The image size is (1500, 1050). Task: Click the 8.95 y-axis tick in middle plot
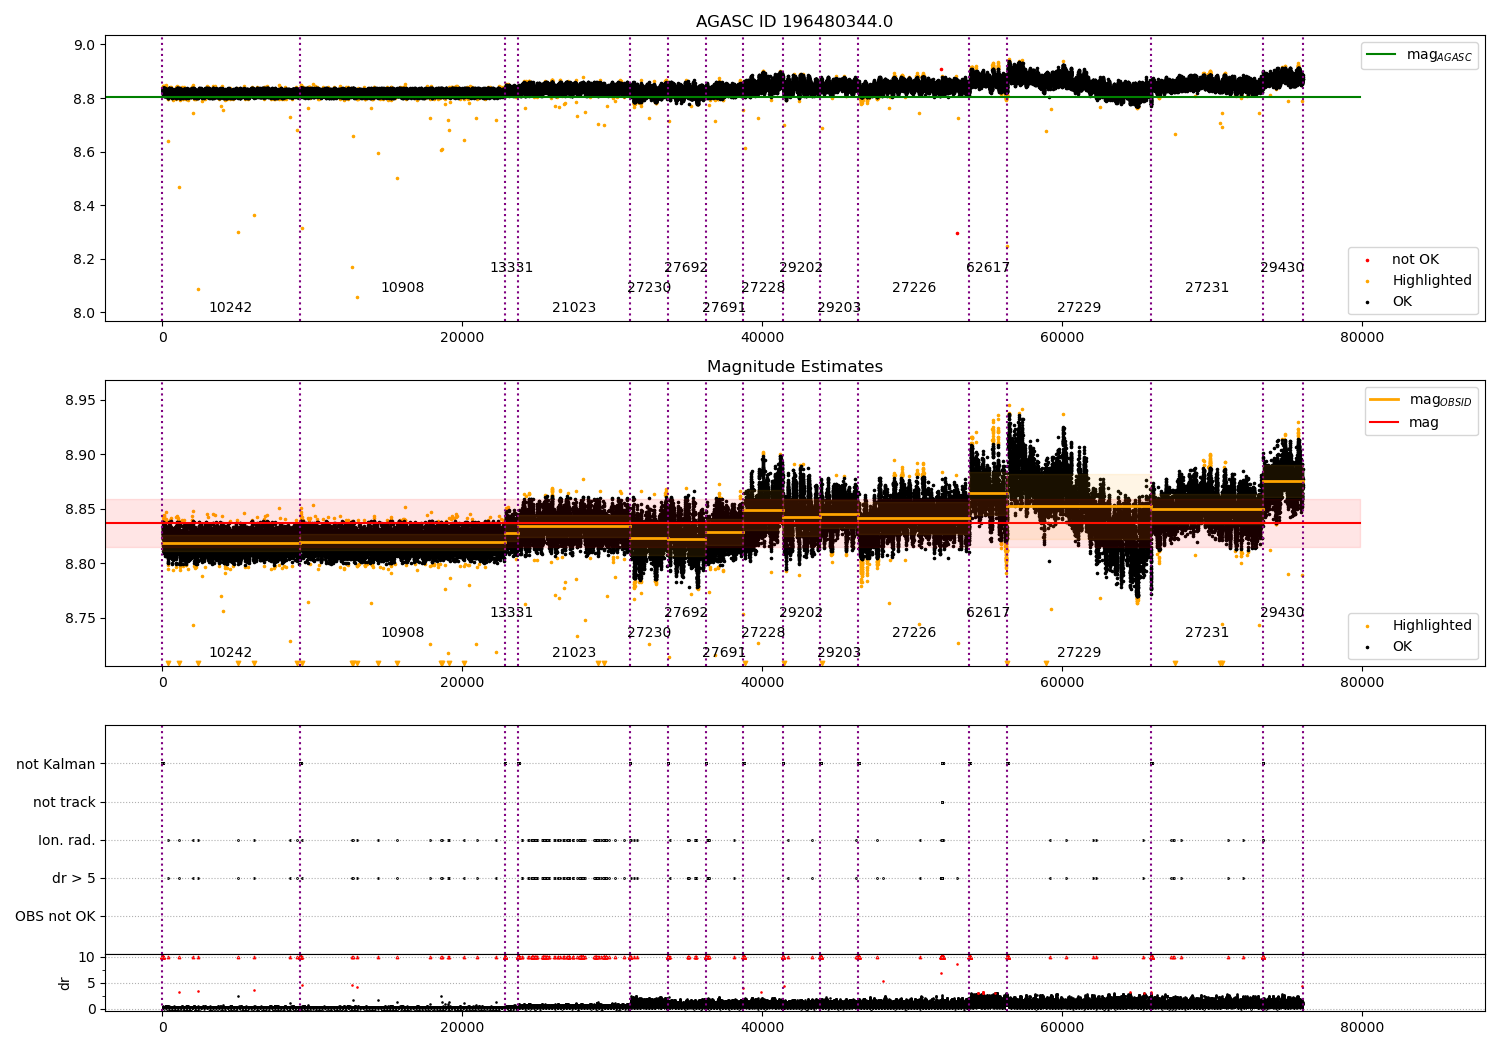(82, 401)
